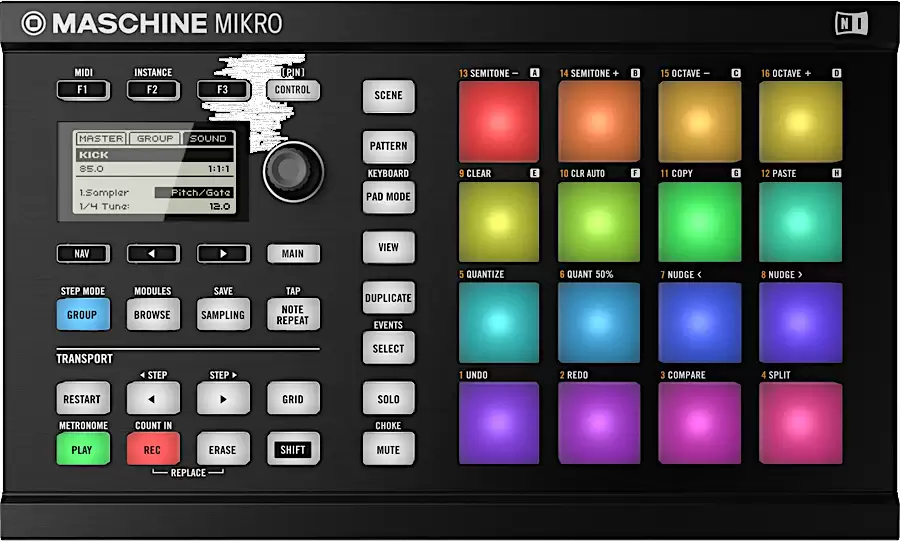
Task: Hit pad 16 Octave plus yellow pad
Action: 801,121
